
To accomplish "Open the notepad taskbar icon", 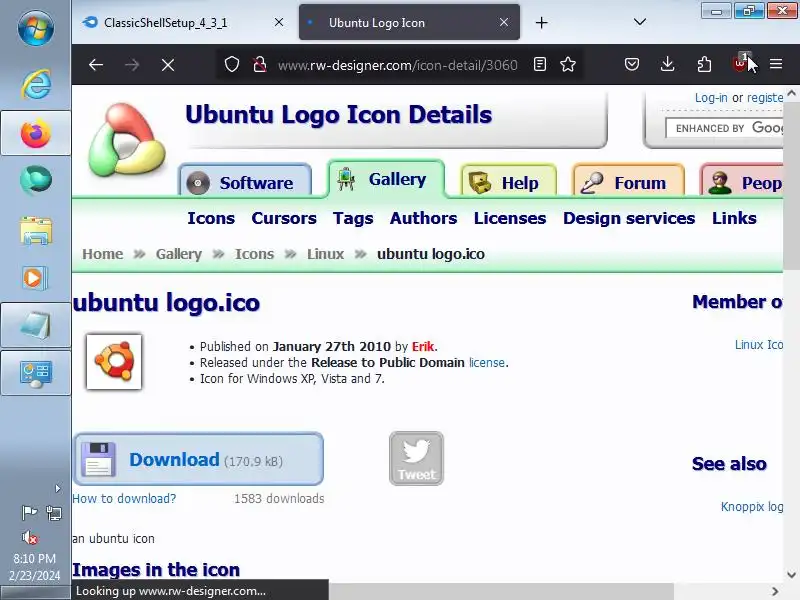I will (x=36, y=325).
